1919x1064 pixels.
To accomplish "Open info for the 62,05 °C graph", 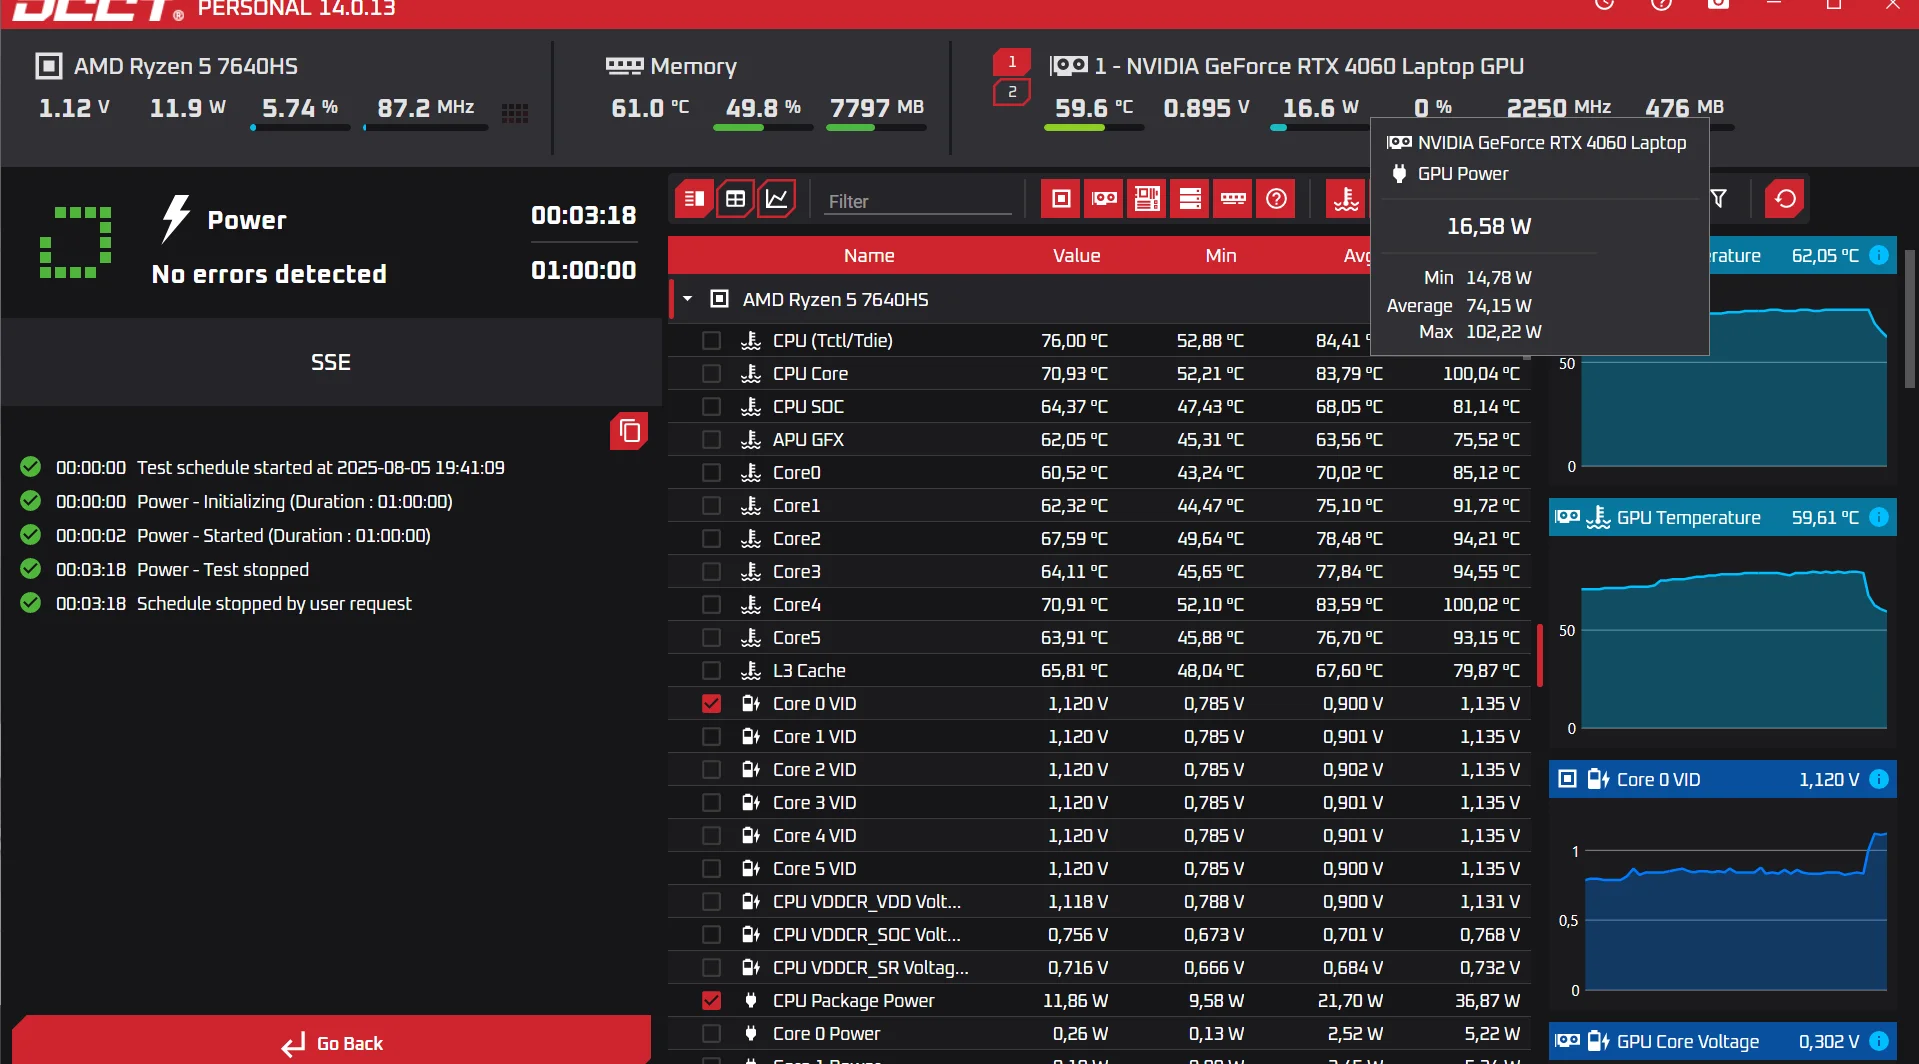I will coord(1879,255).
